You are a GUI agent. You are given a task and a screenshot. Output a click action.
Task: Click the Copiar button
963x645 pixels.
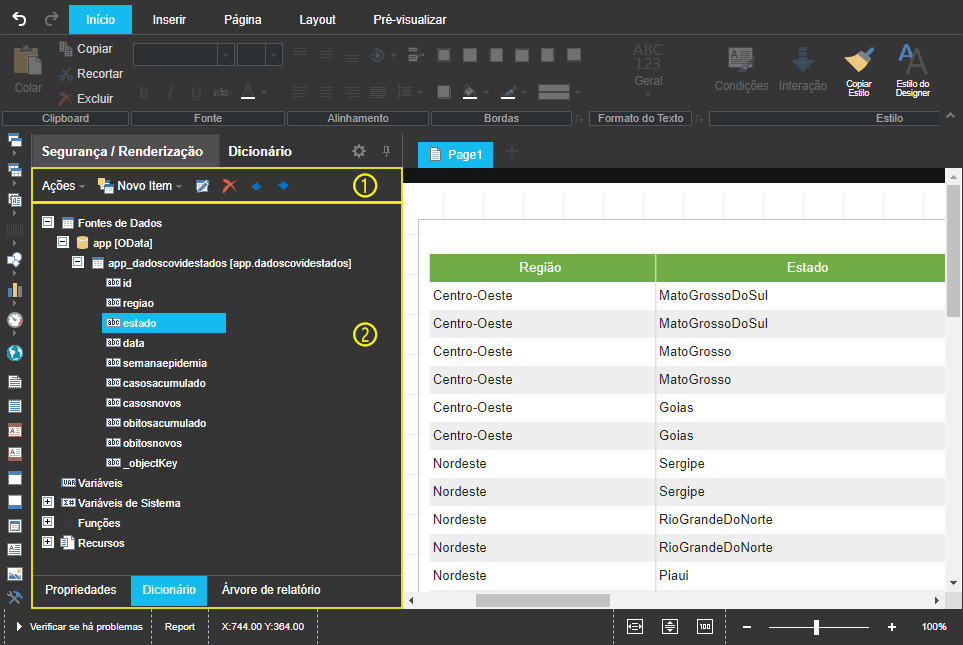click(86, 49)
